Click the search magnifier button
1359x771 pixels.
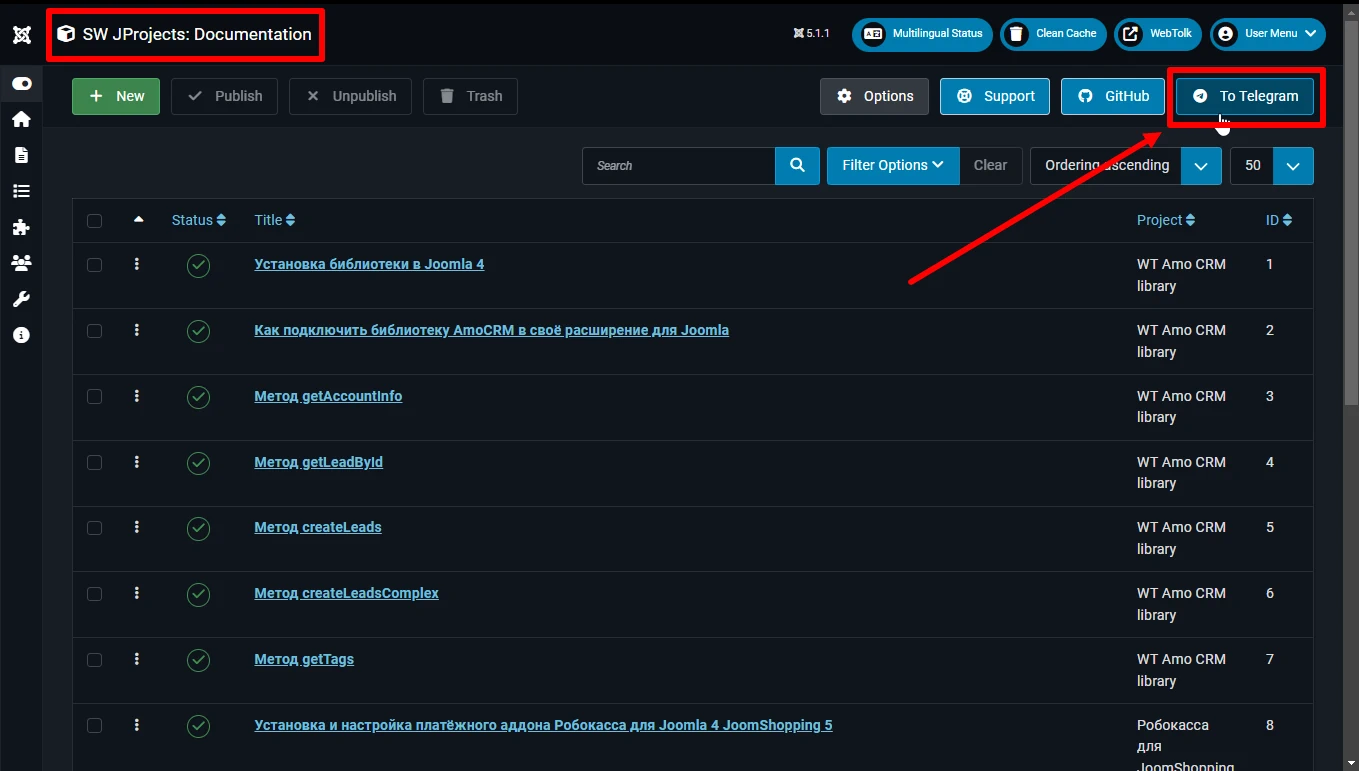[x=797, y=166]
